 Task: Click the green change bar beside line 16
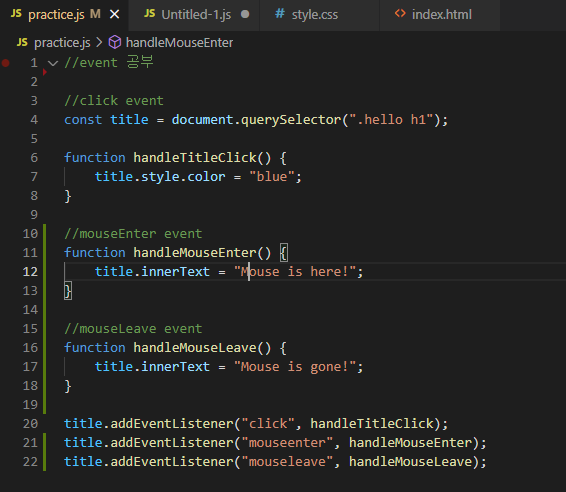click(x=44, y=348)
